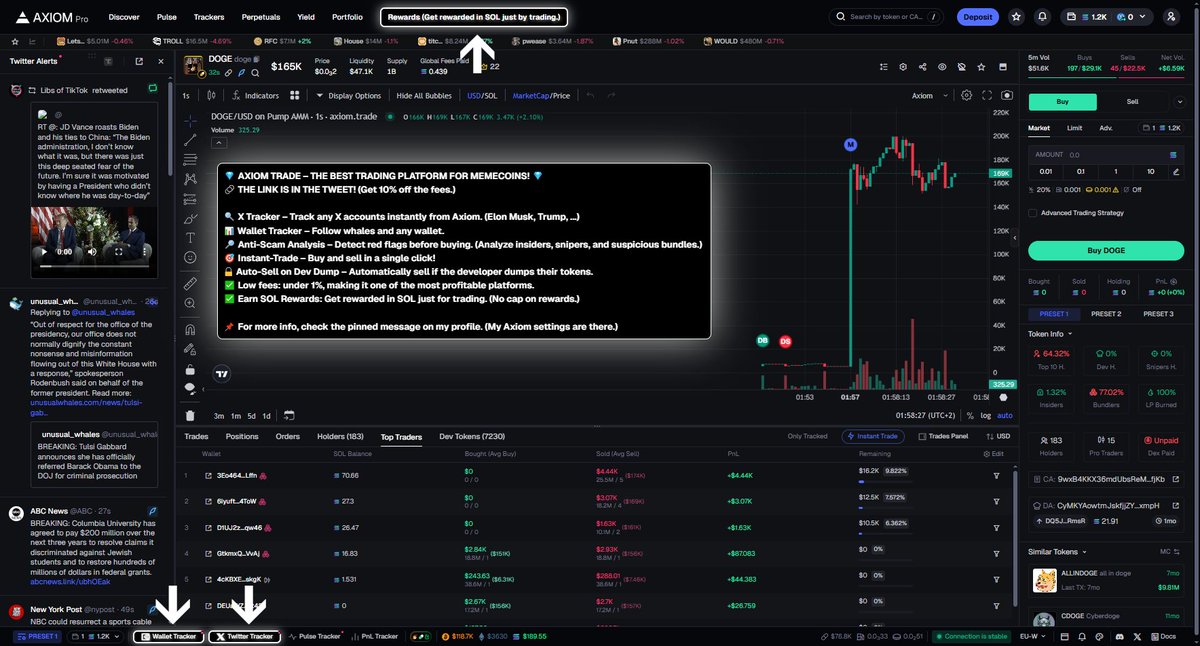
Task: Click undo arrow in chart toolbar
Action: coord(590,96)
